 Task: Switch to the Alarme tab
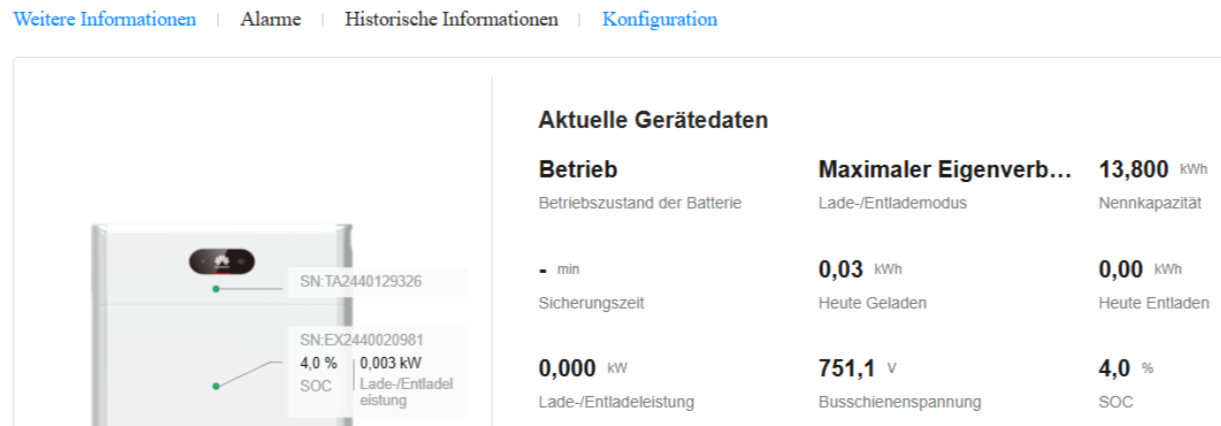pos(270,20)
